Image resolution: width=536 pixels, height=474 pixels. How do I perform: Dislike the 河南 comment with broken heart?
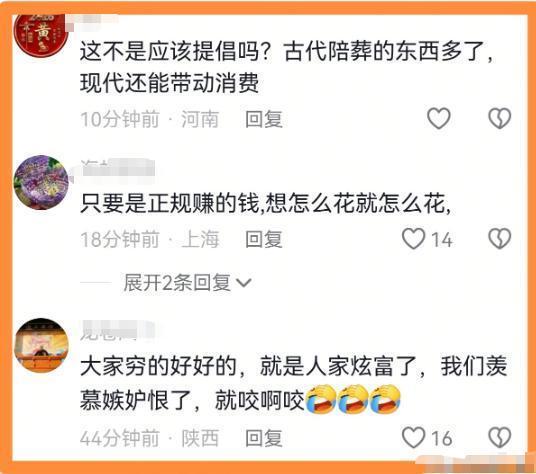(499, 118)
